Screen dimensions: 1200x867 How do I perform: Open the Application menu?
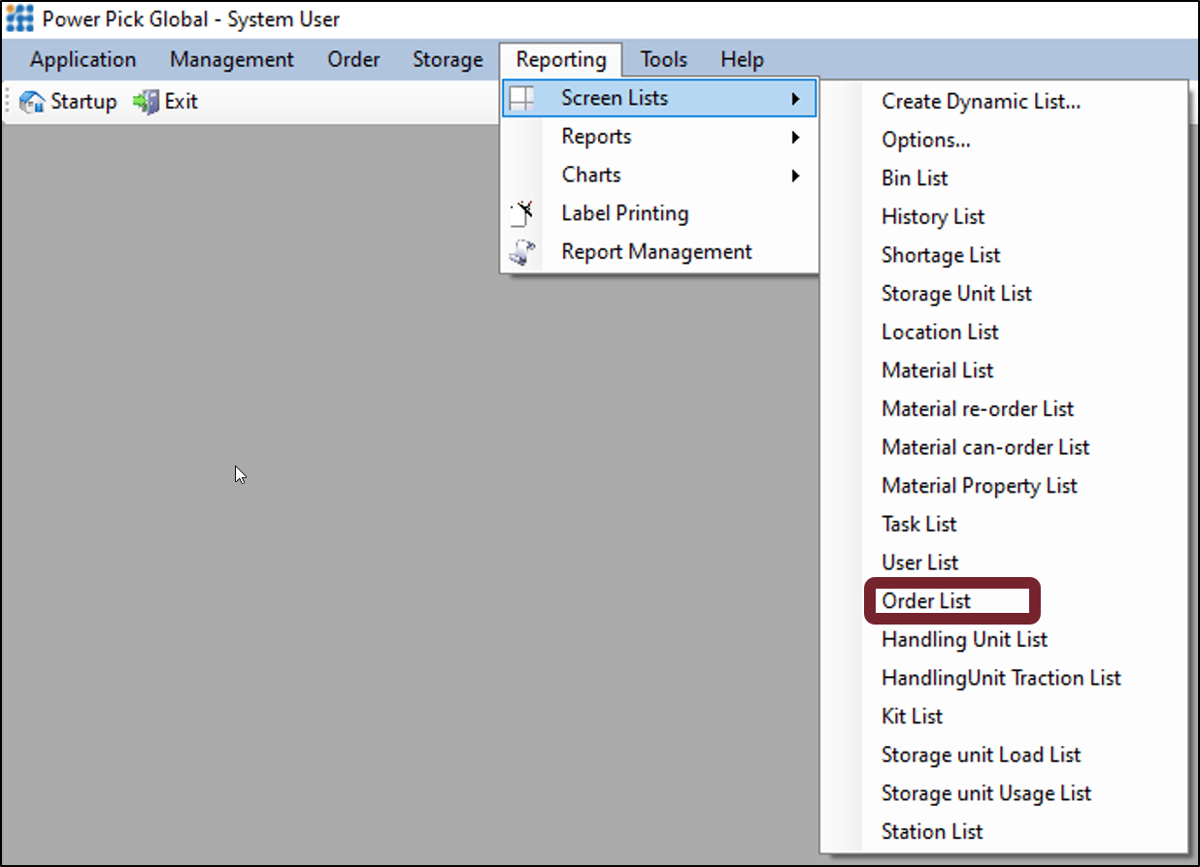(82, 59)
